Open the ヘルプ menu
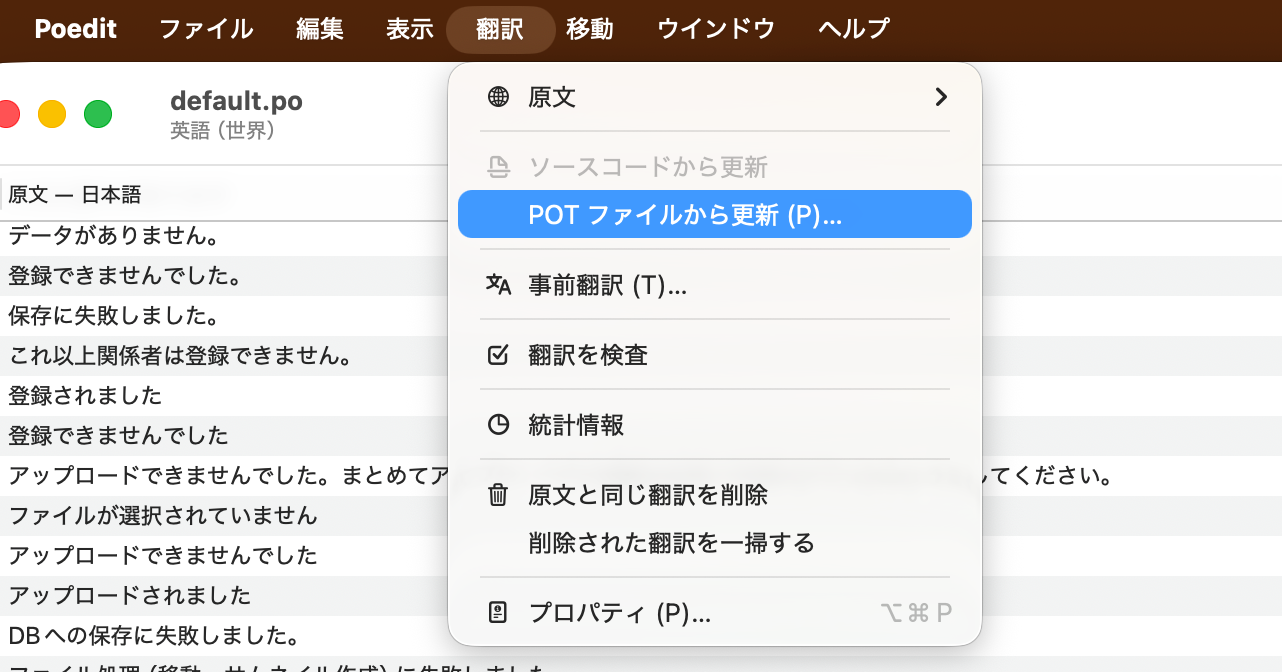Image resolution: width=1282 pixels, height=672 pixels. point(851,29)
